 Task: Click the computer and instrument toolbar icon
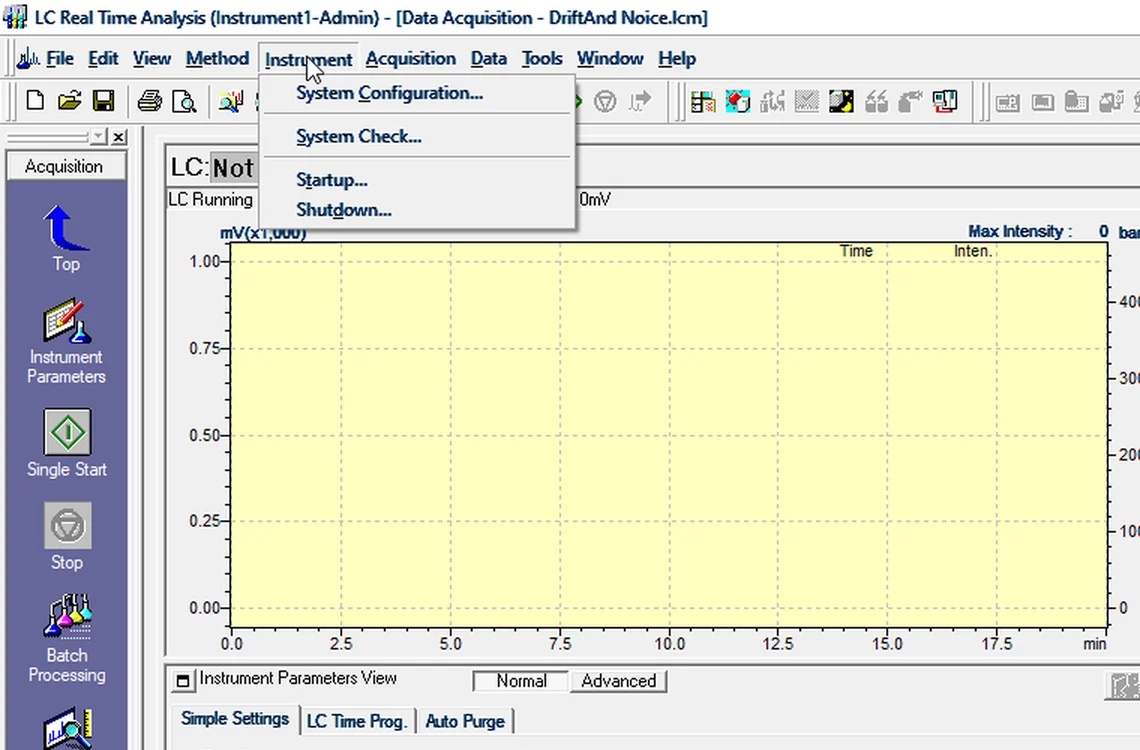click(945, 102)
